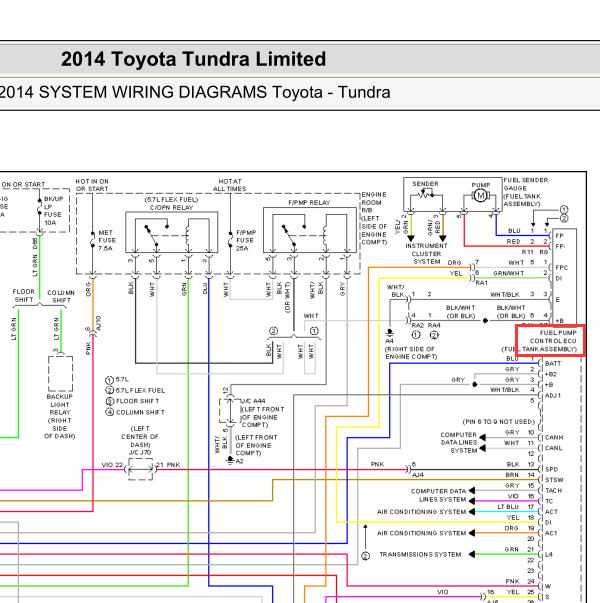Select "HOT IN ON OR START" above MET fuse
This screenshot has width=600, height=603.
coord(92,185)
